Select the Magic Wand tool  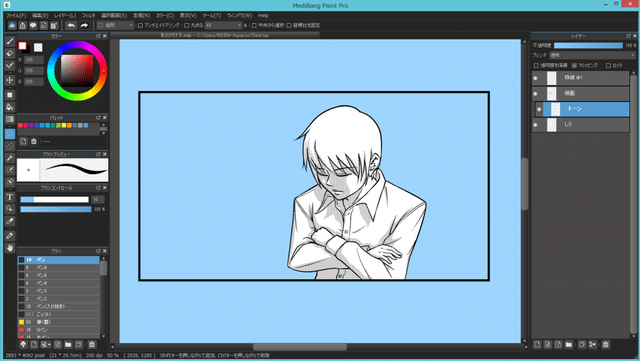(x=10, y=158)
